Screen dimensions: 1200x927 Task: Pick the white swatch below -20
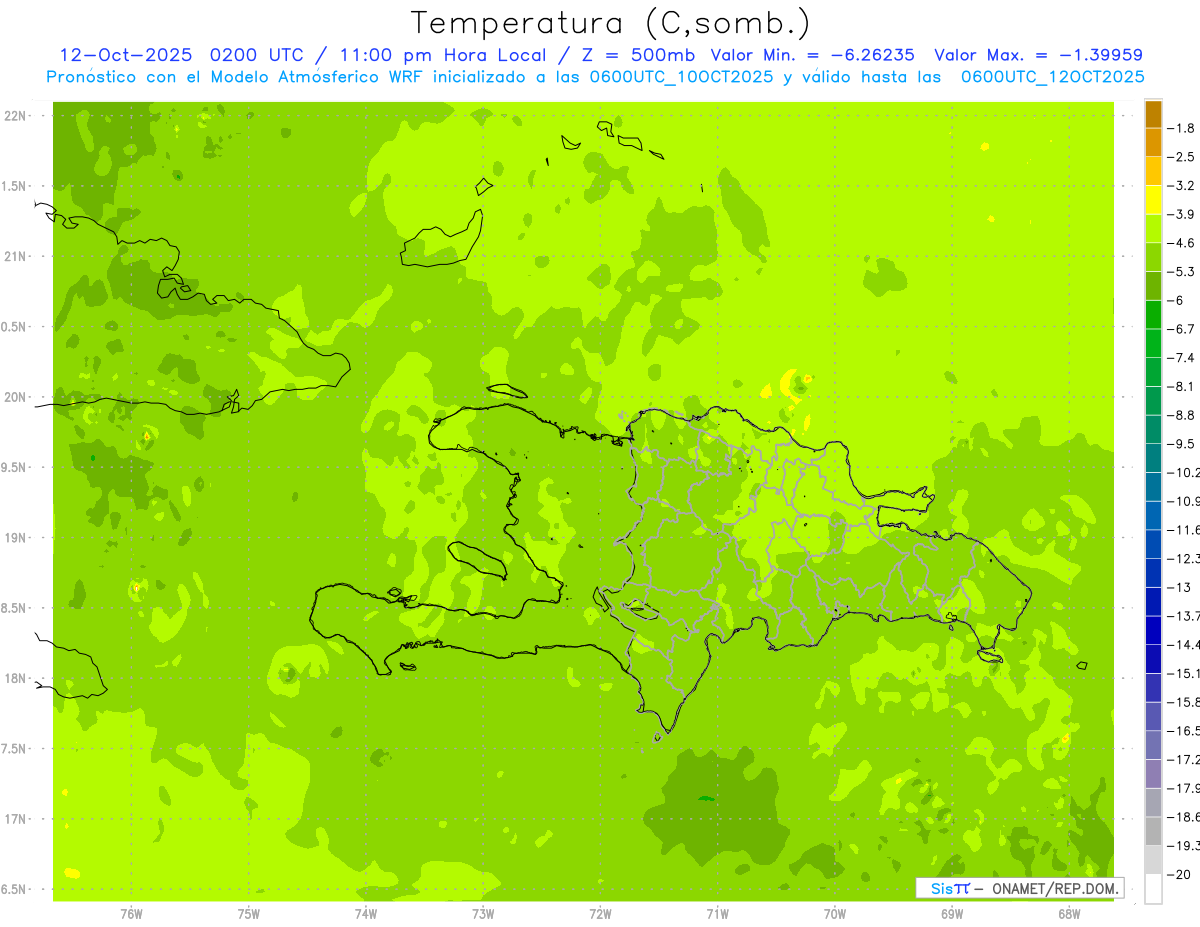coord(1153,888)
